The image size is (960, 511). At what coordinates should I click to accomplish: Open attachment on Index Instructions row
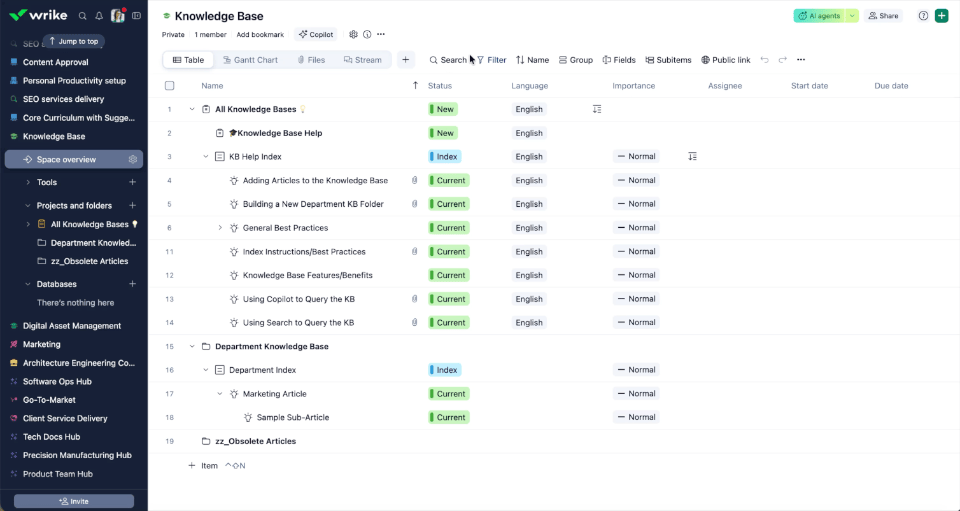point(414,252)
